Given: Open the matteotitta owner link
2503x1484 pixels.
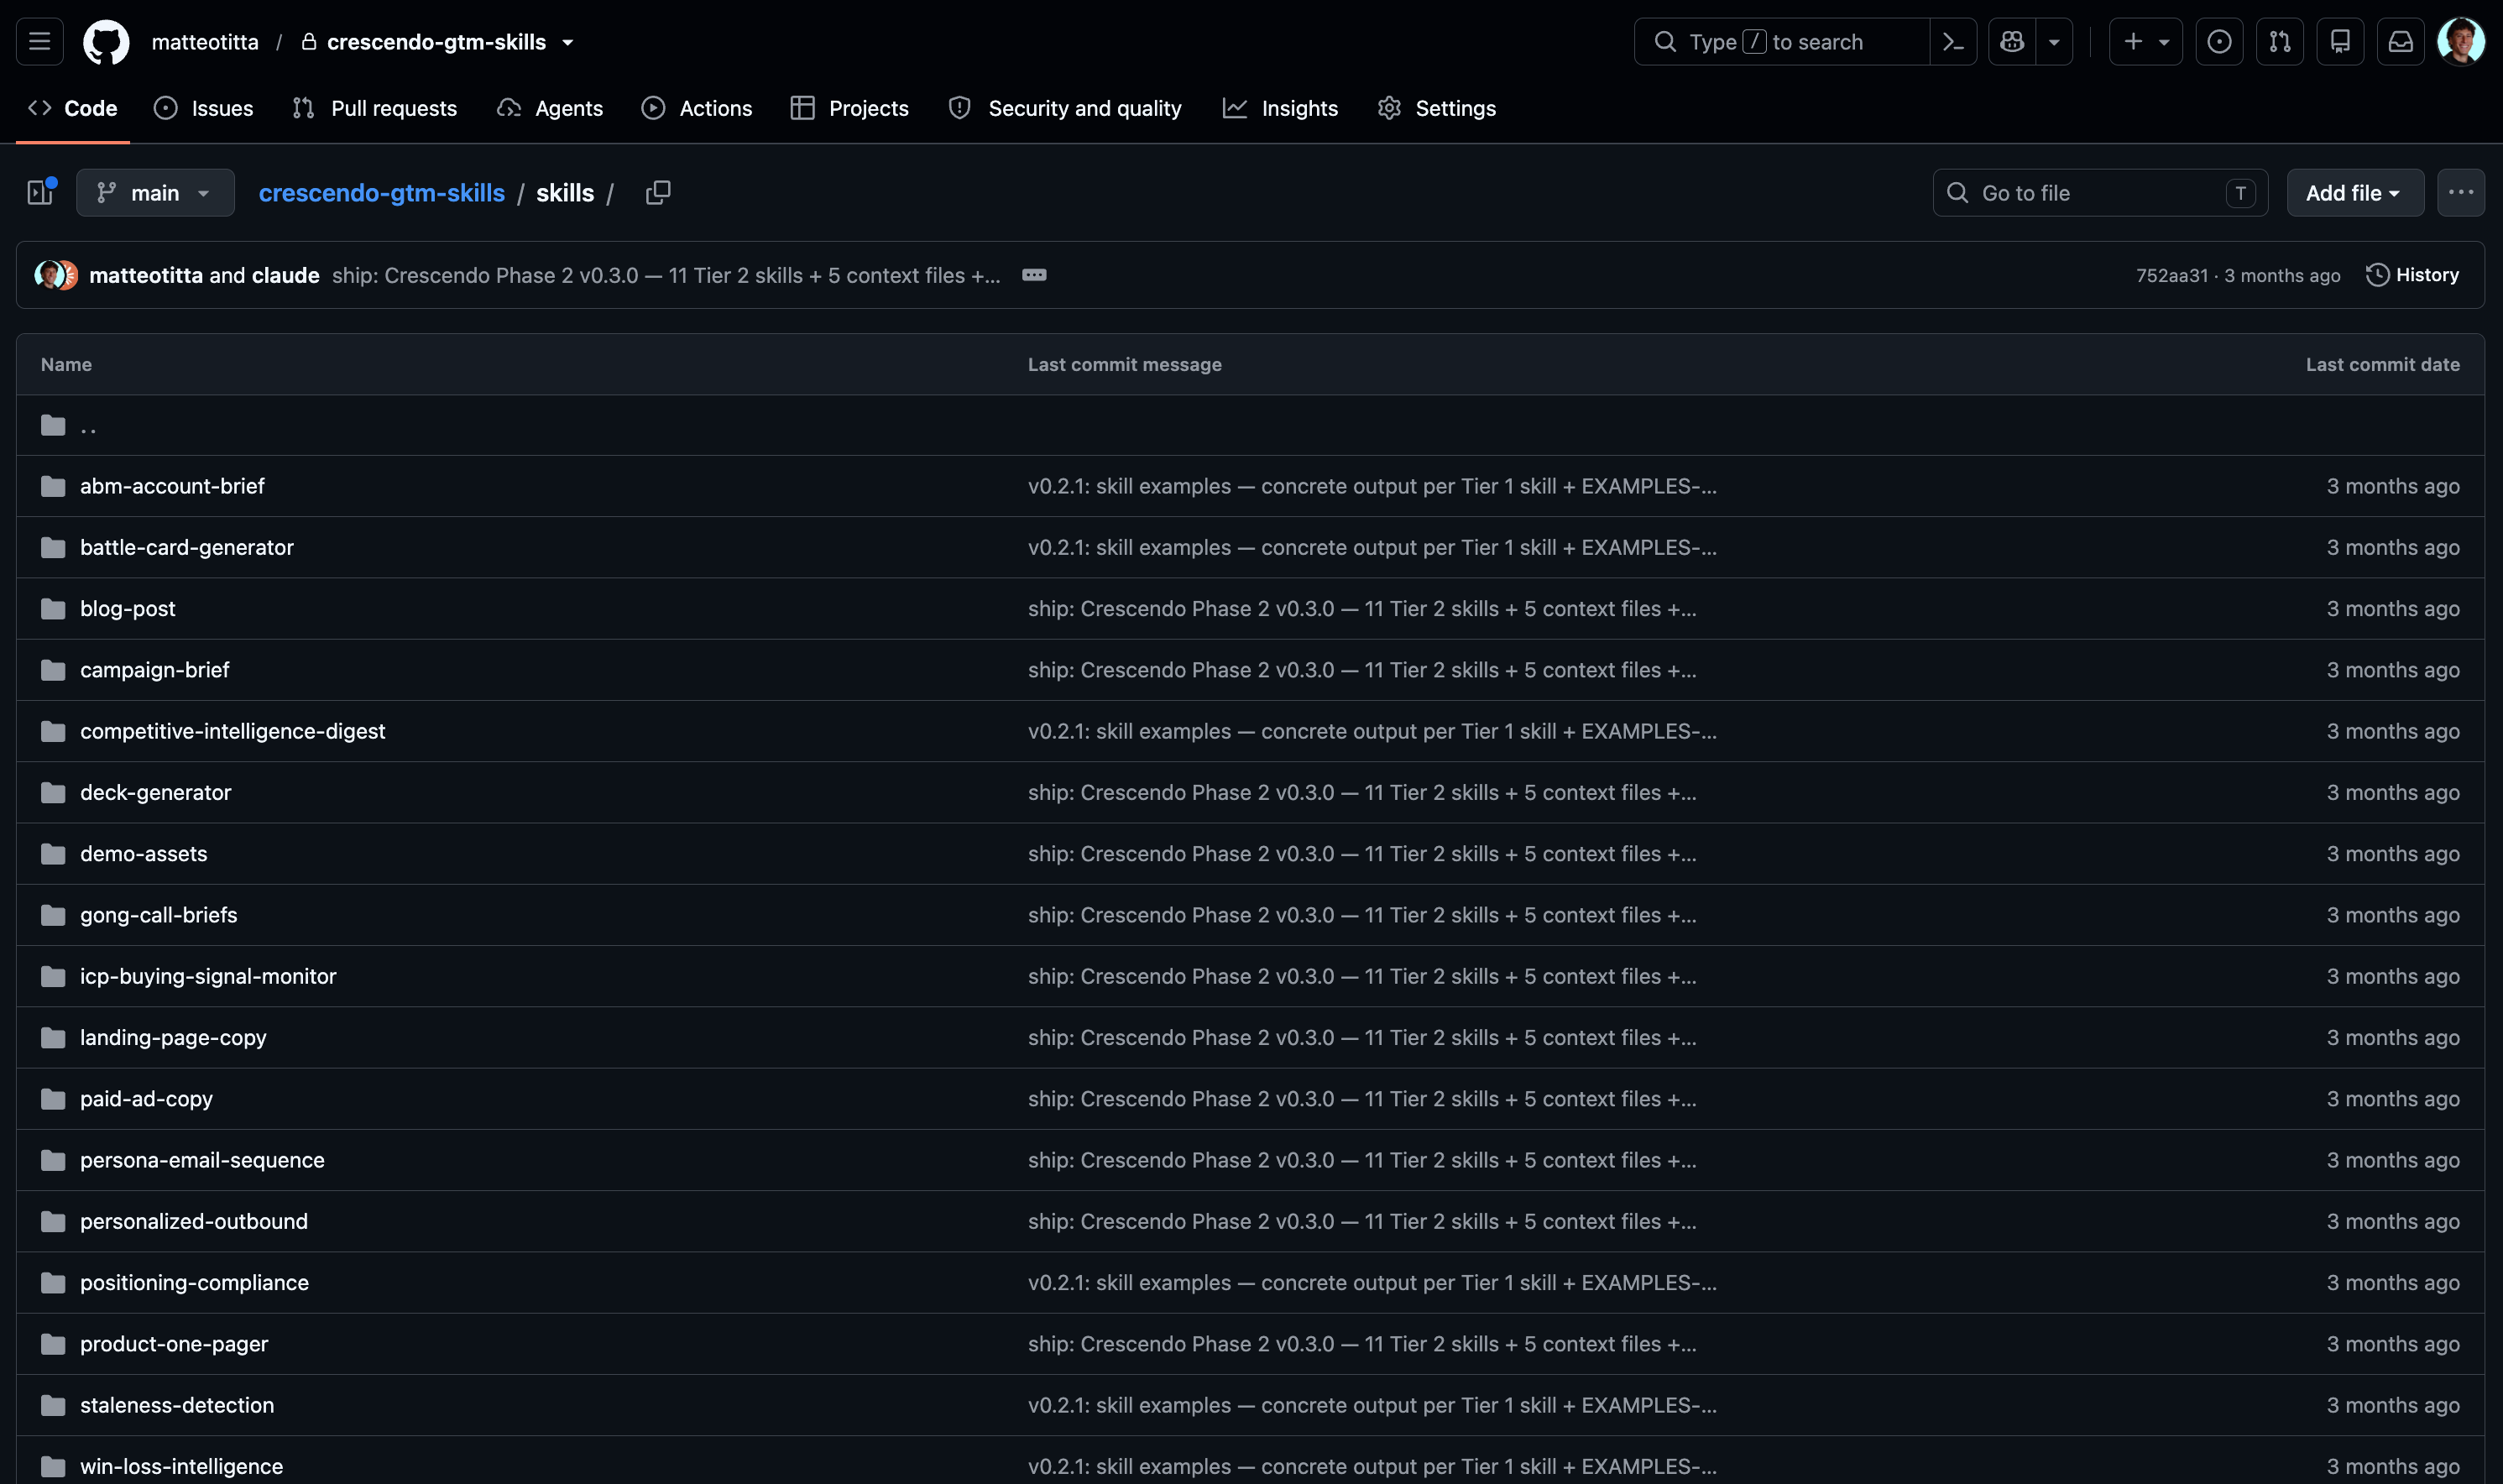Looking at the screenshot, I should tap(205, 42).
